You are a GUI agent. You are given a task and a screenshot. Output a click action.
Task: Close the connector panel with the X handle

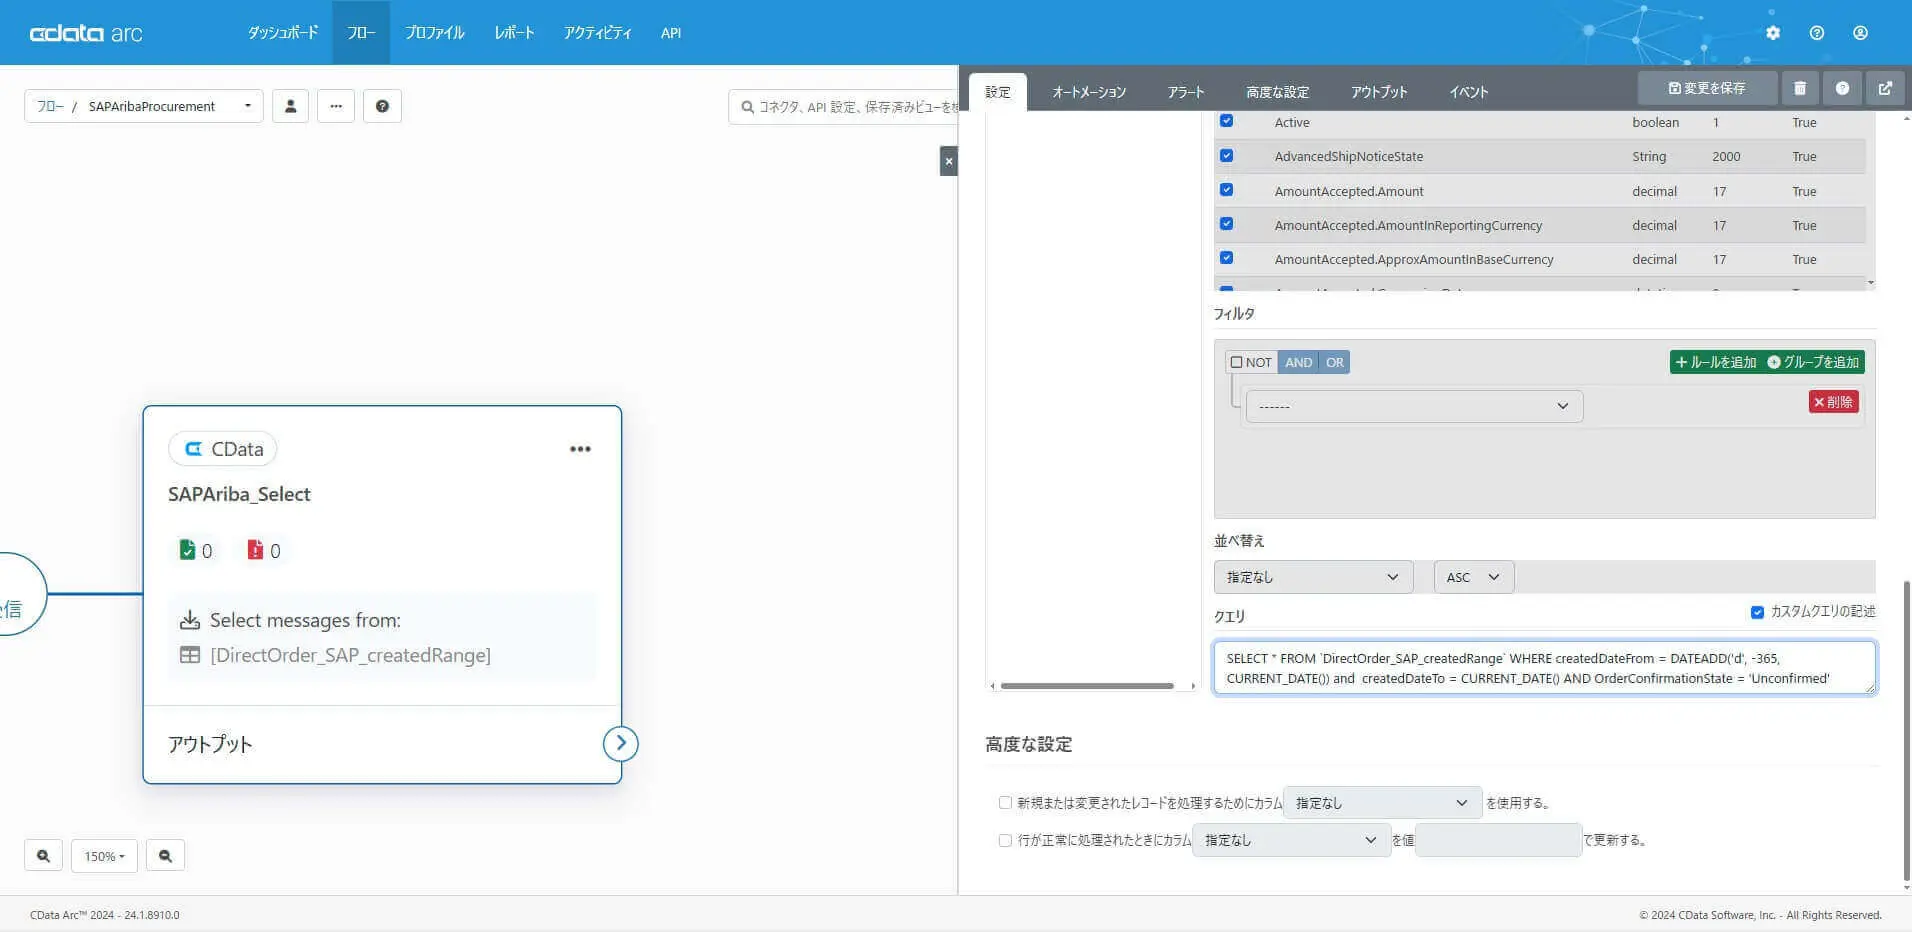[x=949, y=161]
